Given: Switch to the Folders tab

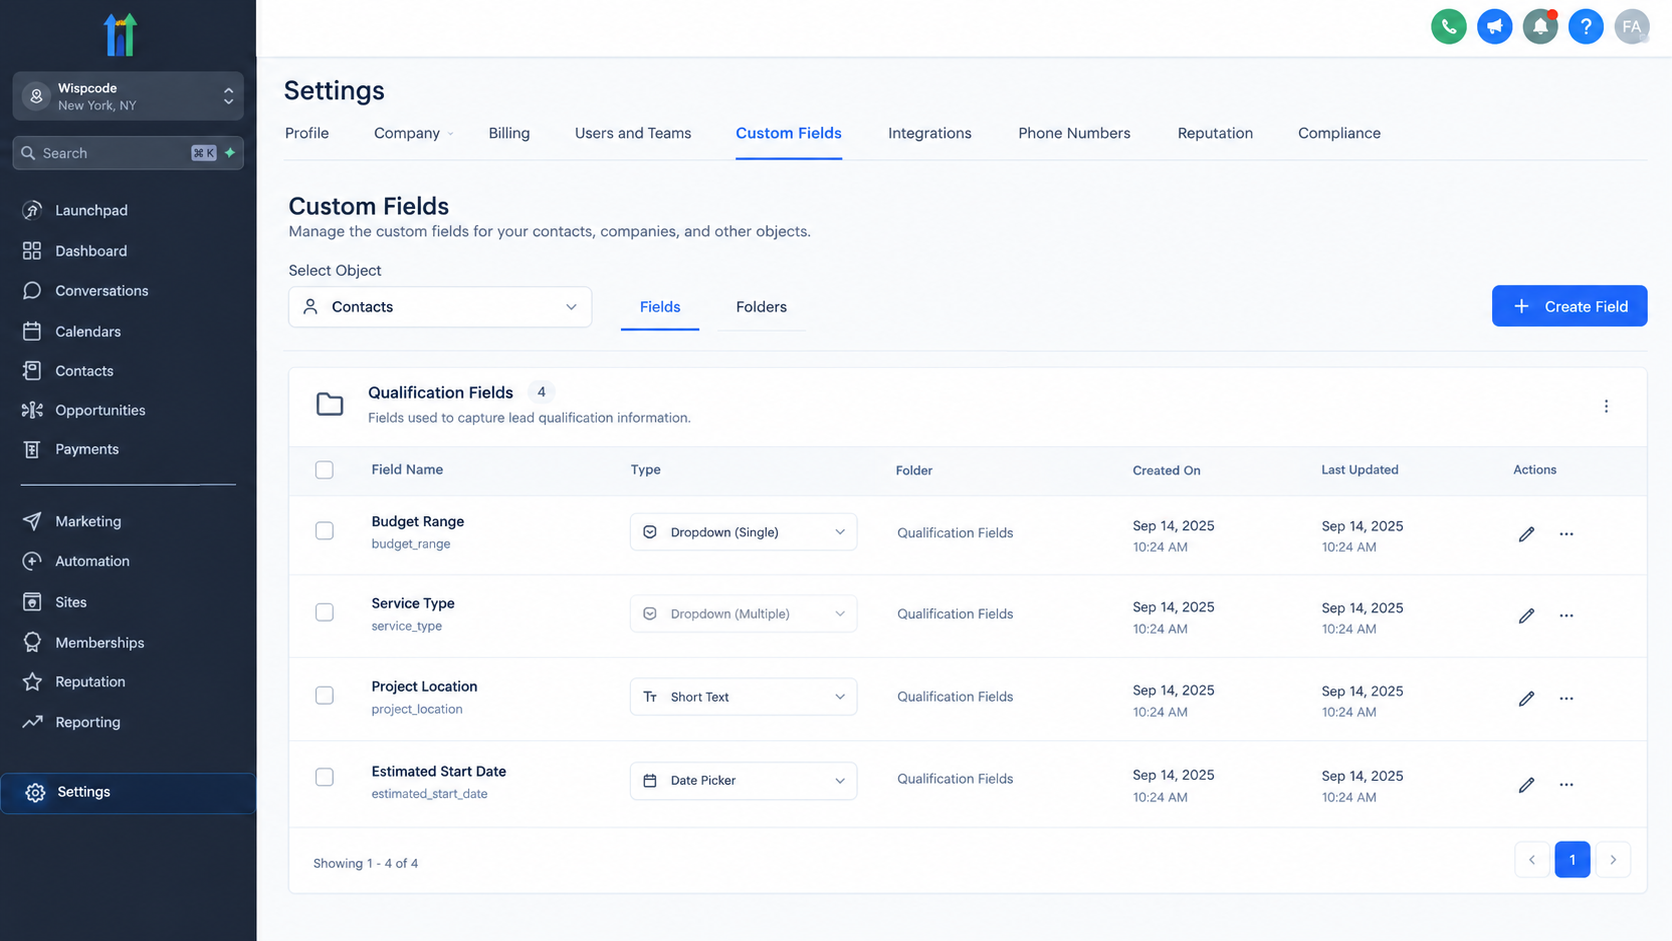Looking at the screenshot, I should pyautogui.click(x=761, y=307).
